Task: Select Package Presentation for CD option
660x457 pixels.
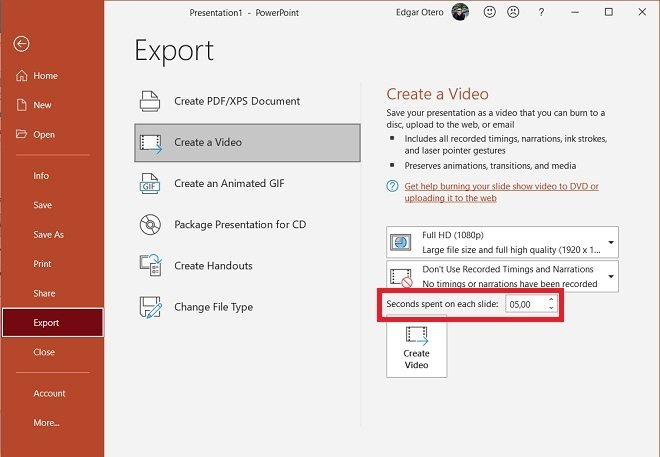Action: (248, 224)
